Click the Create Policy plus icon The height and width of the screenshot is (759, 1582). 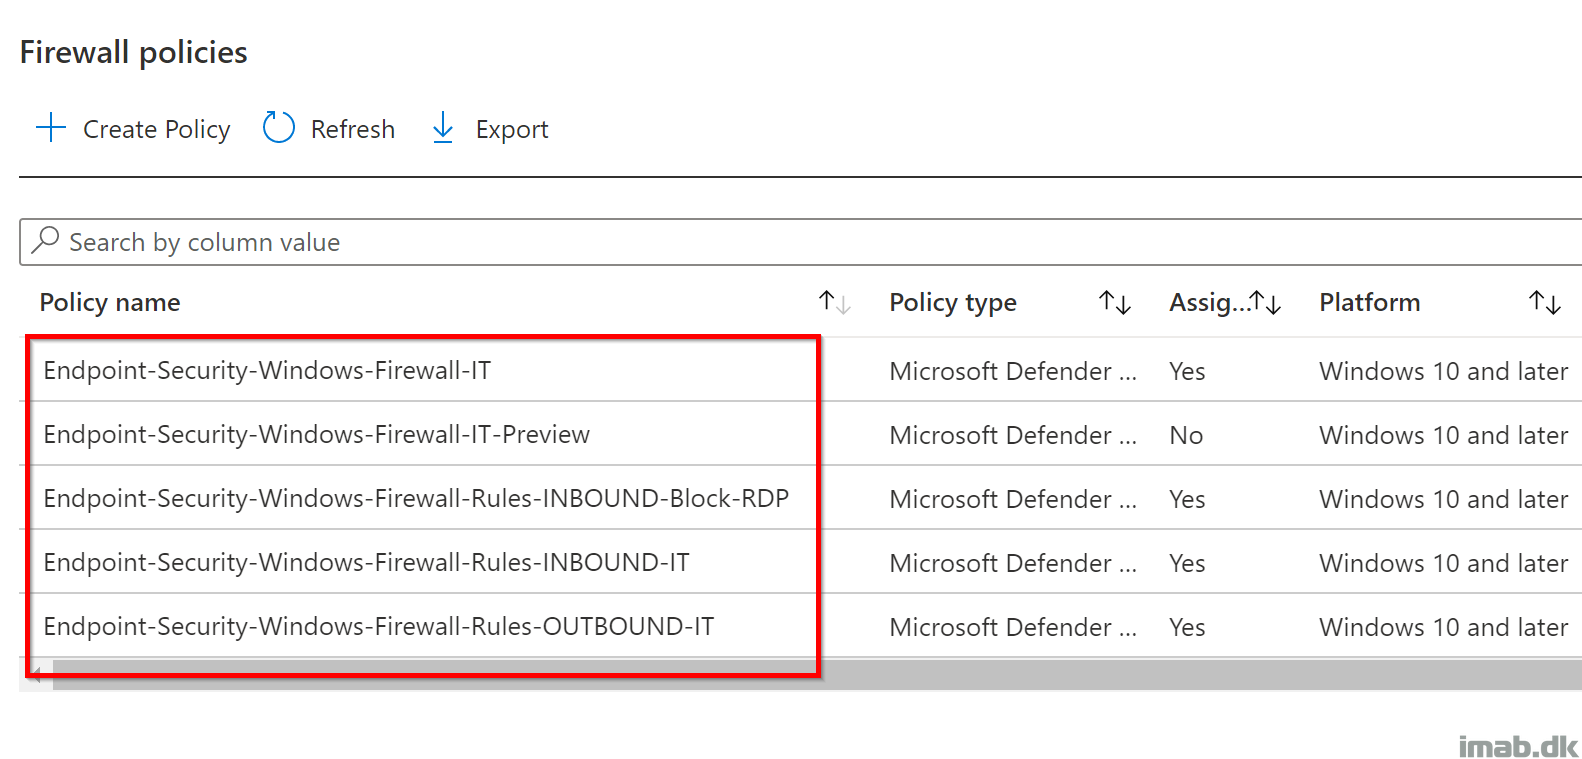point(50,128)
